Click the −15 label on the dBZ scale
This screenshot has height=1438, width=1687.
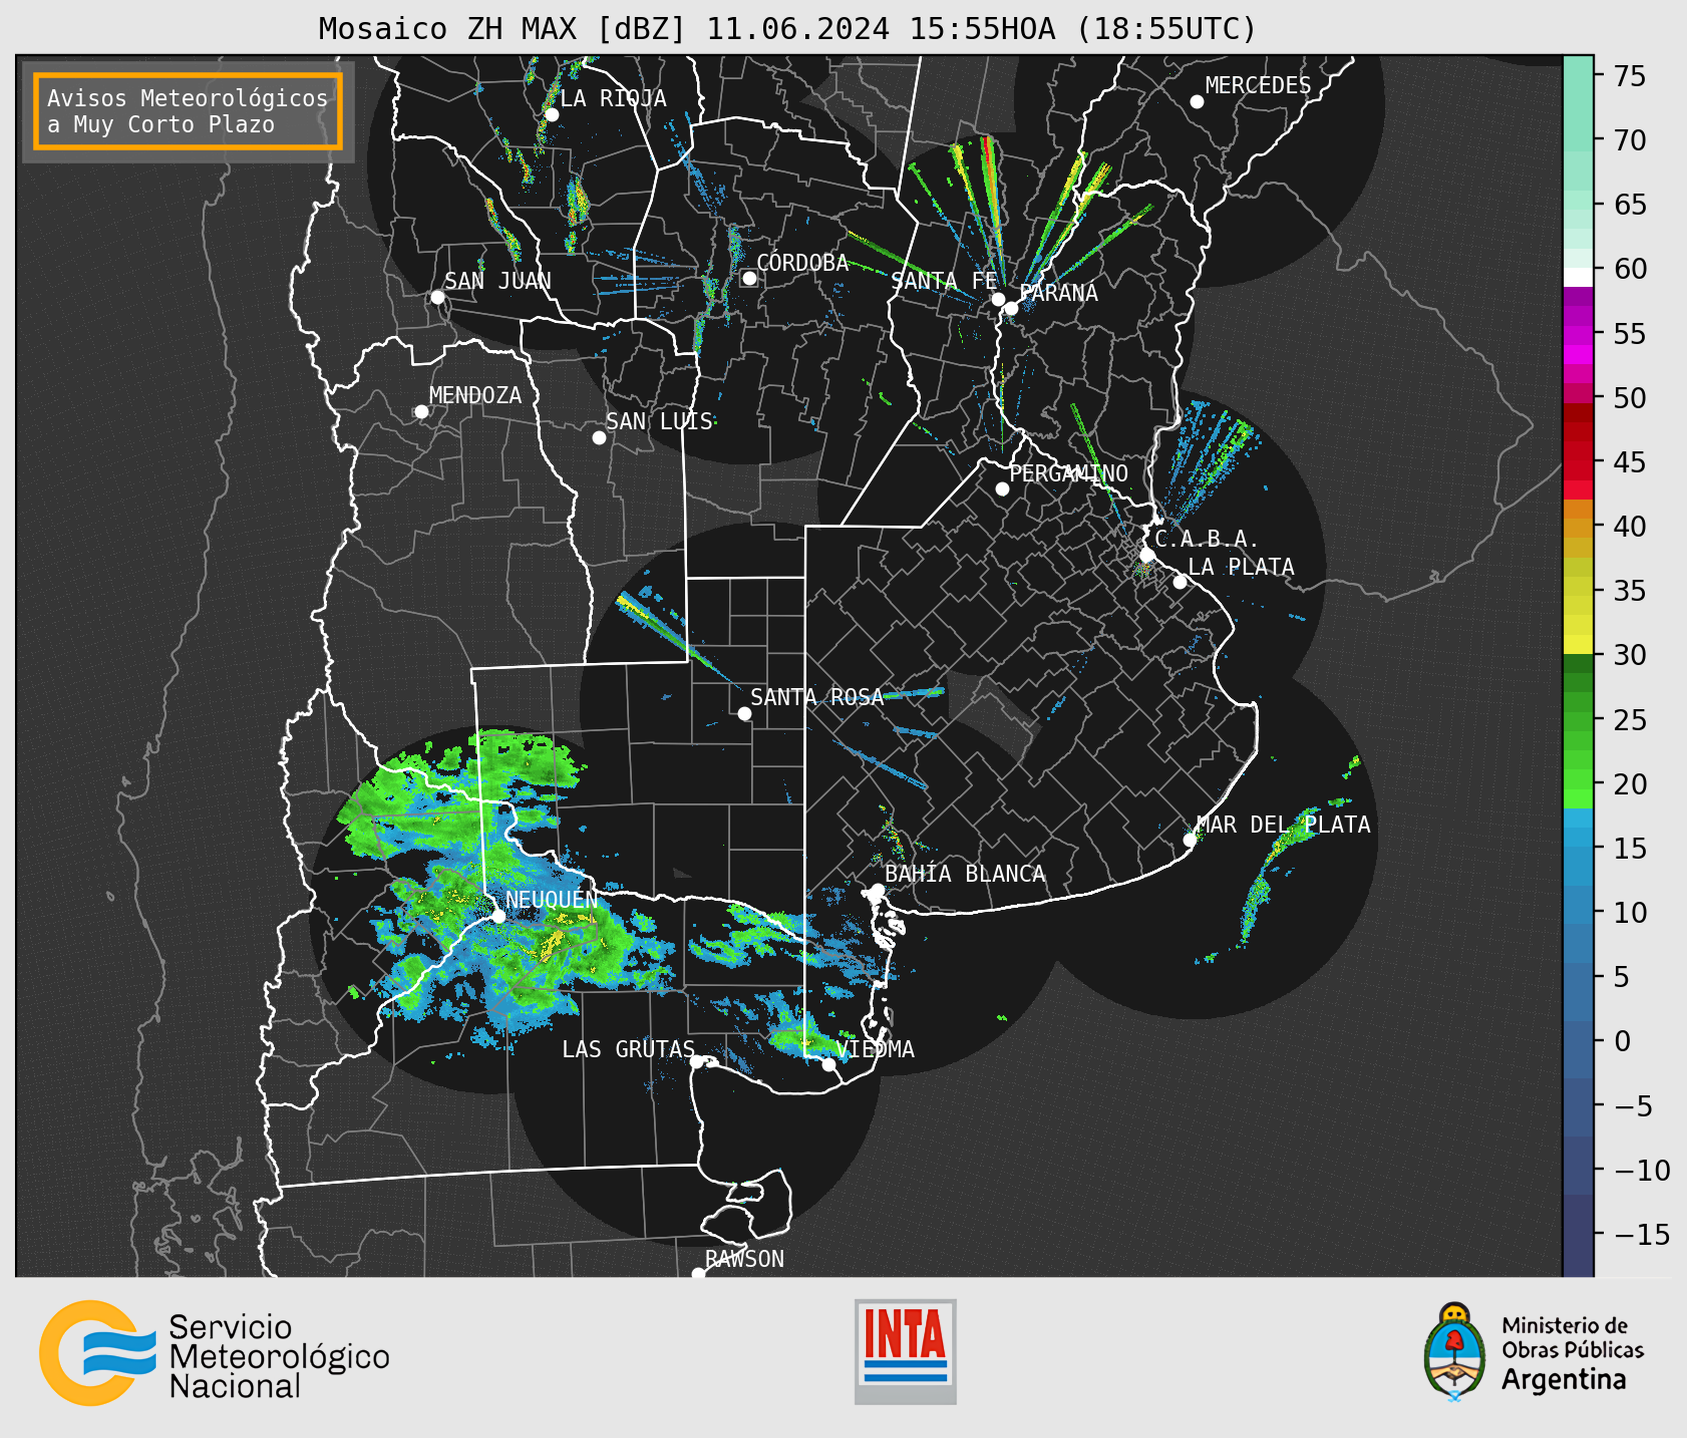click(1641, 1234)
